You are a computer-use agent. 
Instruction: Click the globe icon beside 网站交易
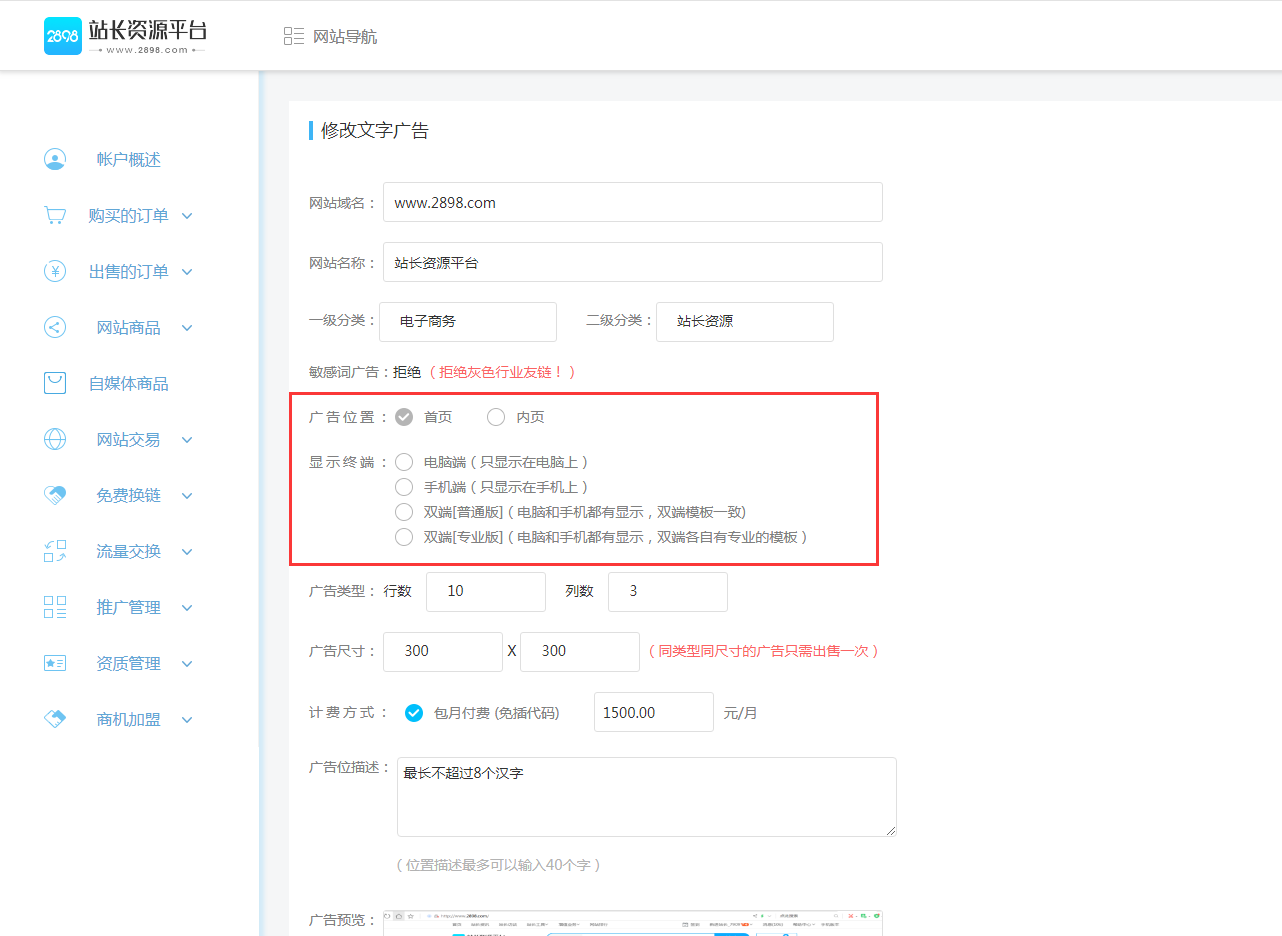55,440
